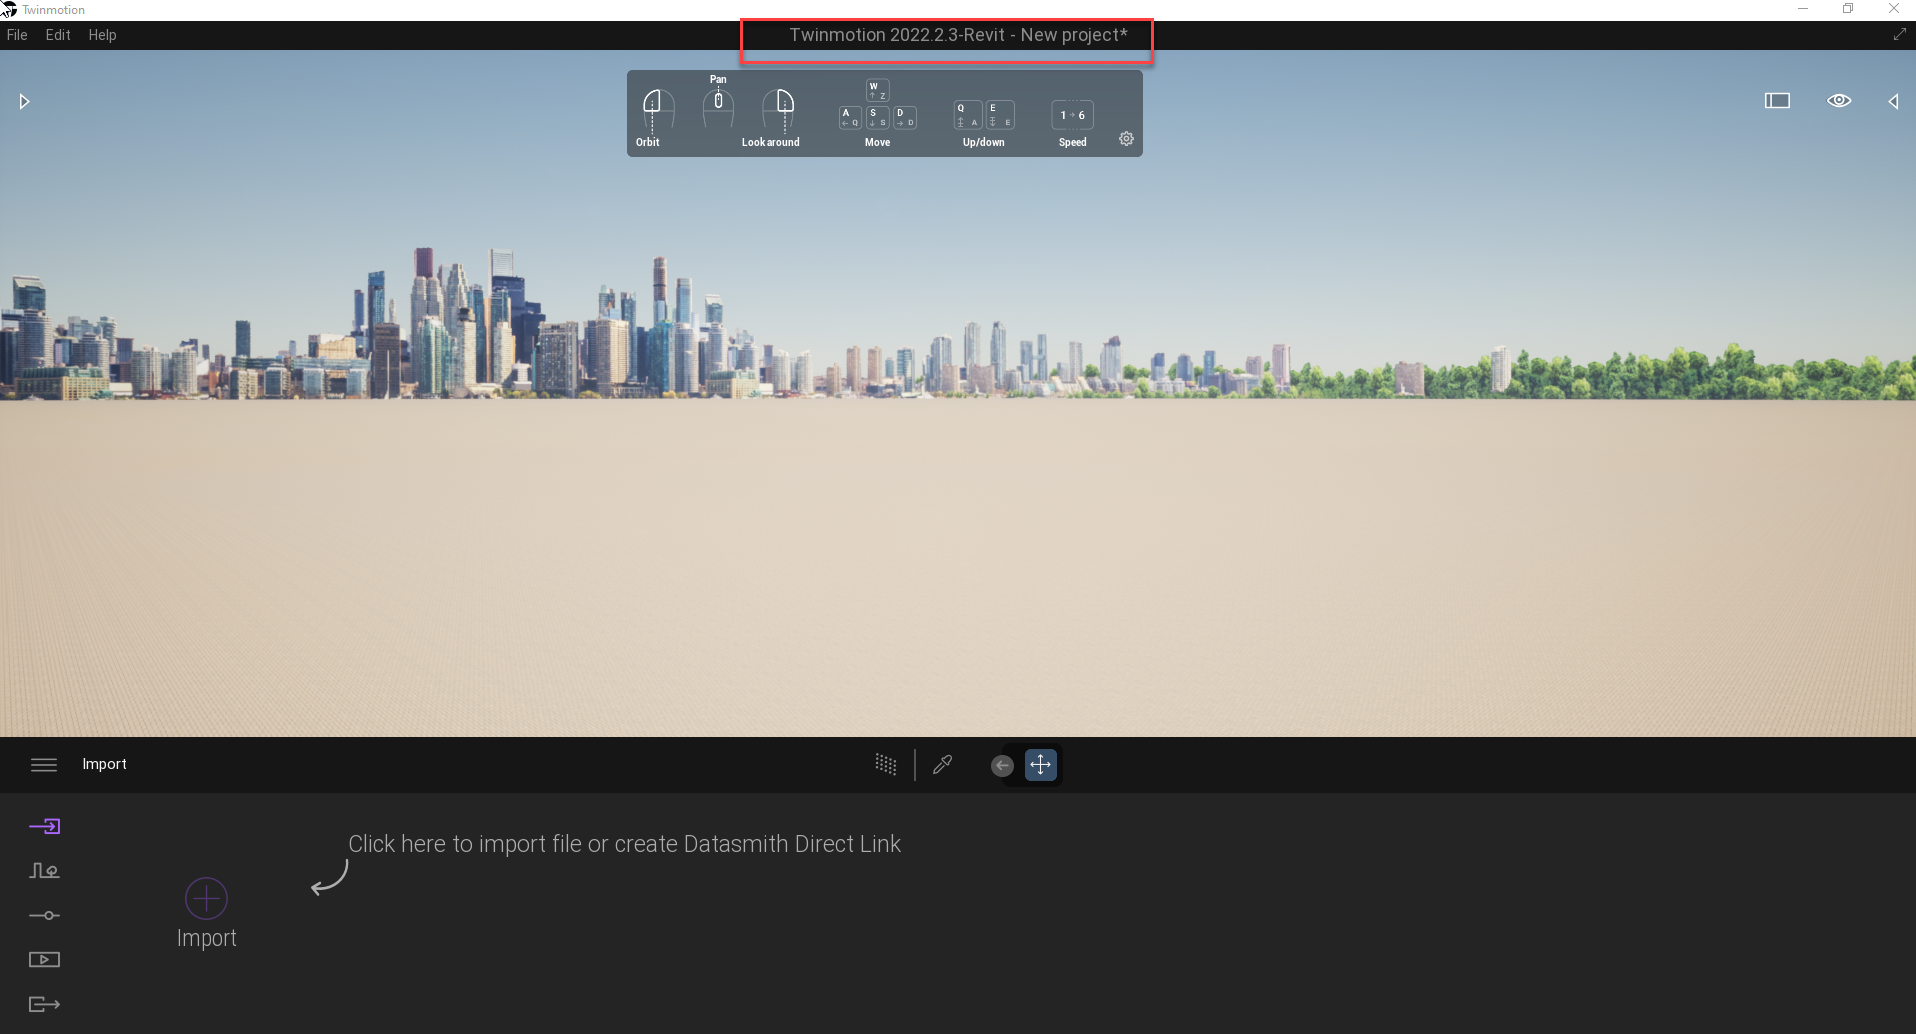Select the Export tab in the sidebar
The width and height of the screenshot is (1916, 1034).
pyautogui.click(x=44, y=1004)
